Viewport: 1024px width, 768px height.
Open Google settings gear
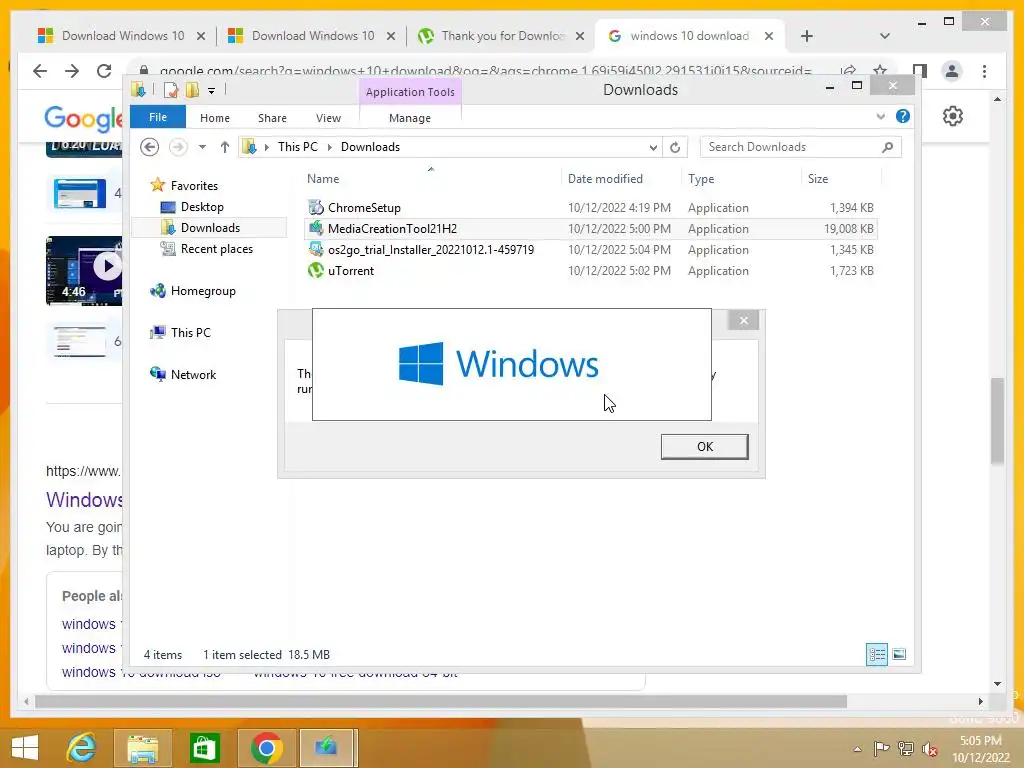pos(953,116)
